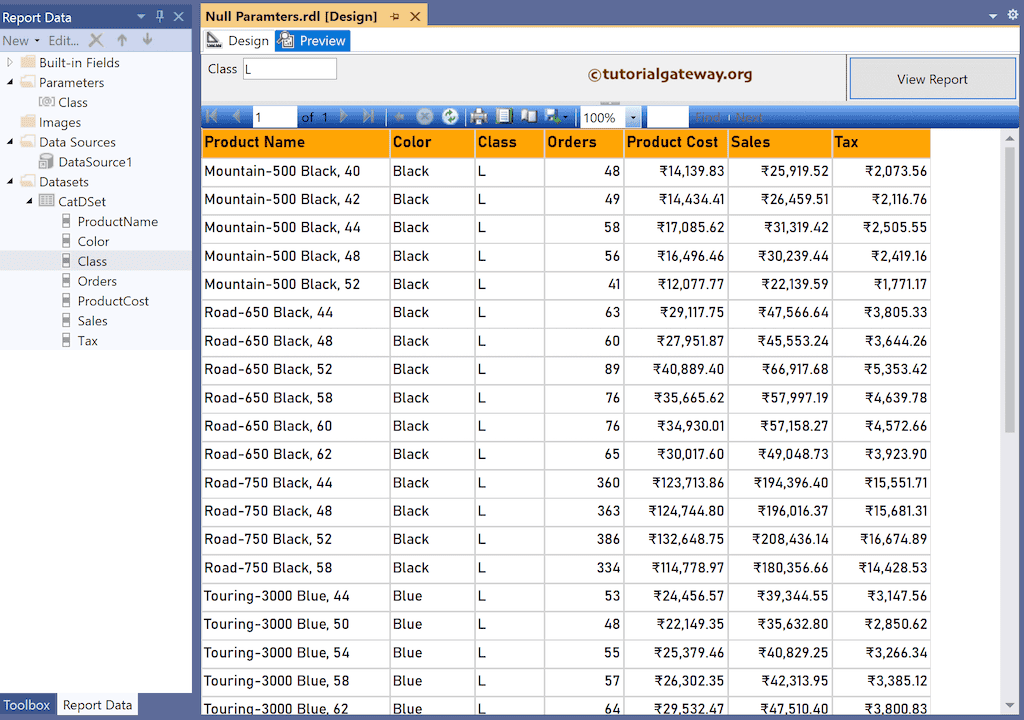This screenshot has width=1024, height=720.
Task: Select the ProductCost field in CatDSet
Action: [x=113, y=301]
